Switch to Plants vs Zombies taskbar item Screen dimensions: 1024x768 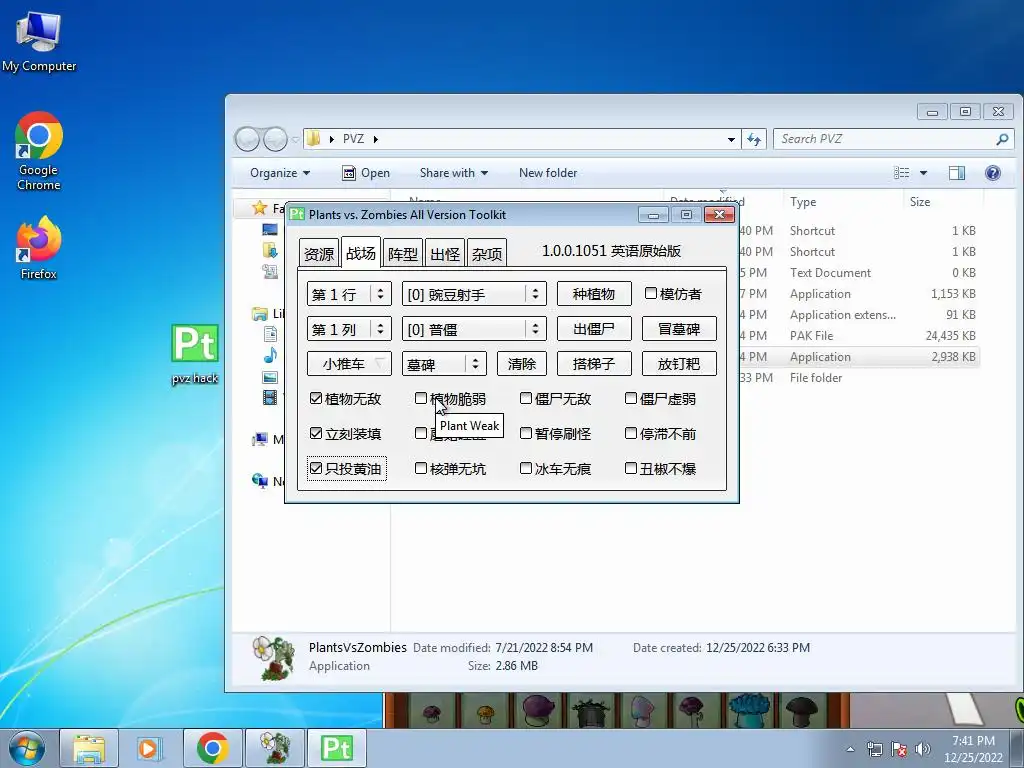click(274, 748)
